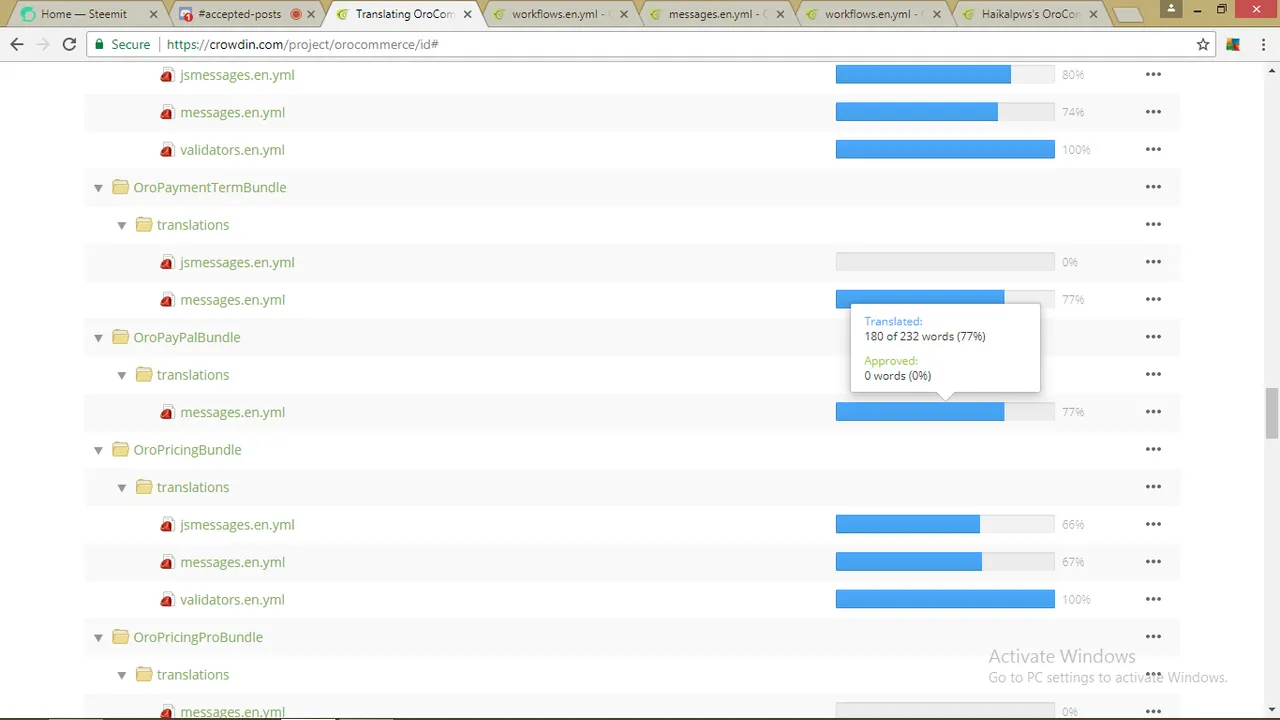
Task: Collapse the OroPricingBundle folder
Action: [x=98, y=450]
